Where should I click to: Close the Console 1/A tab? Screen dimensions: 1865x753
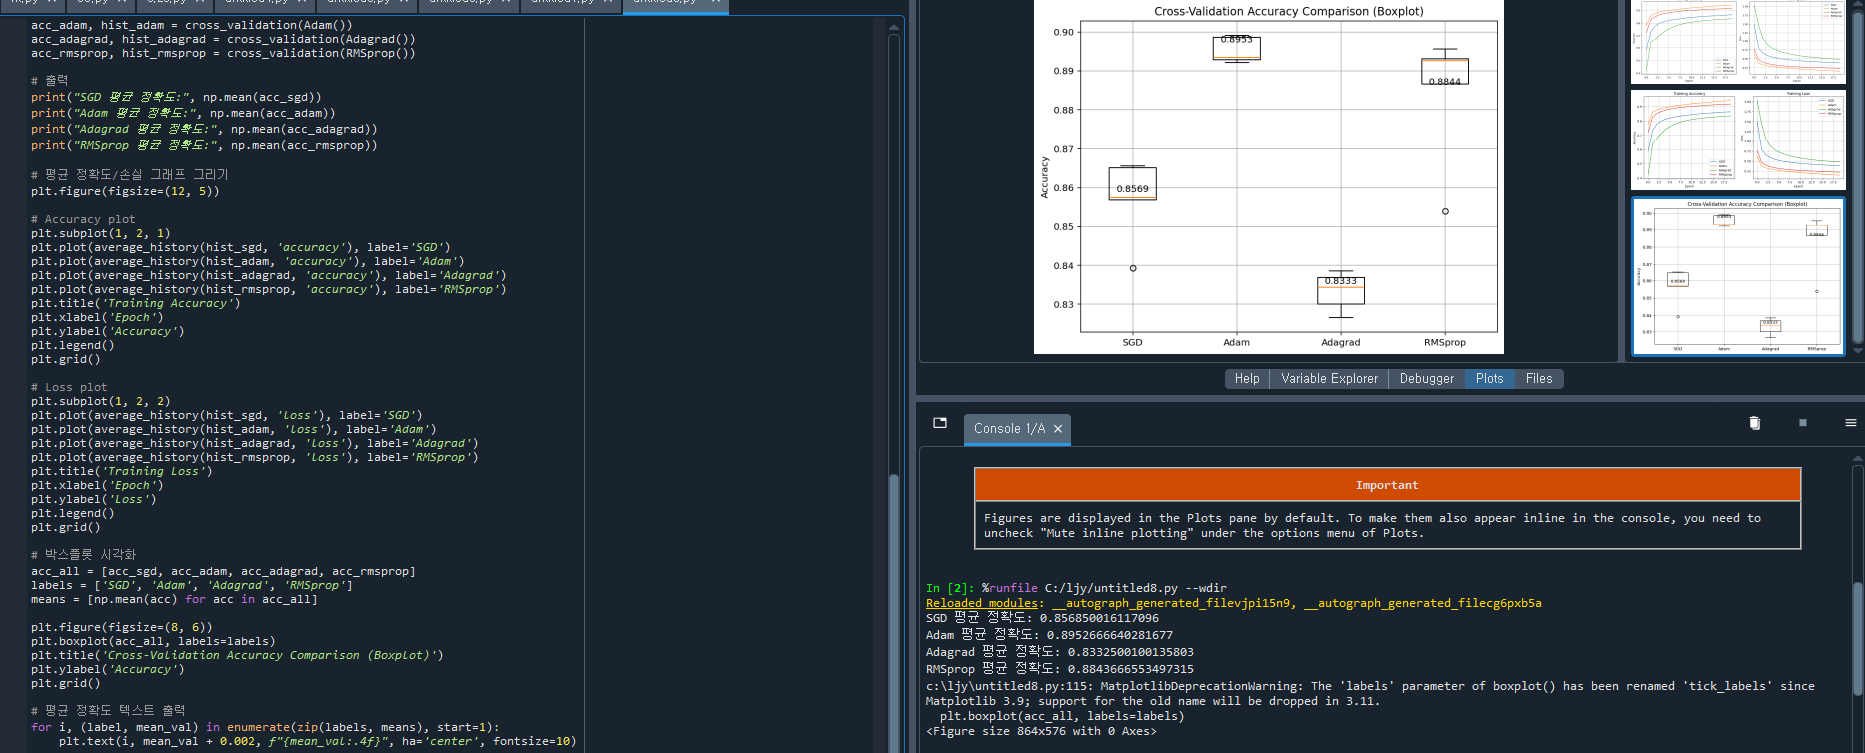tap(1058, 429)
